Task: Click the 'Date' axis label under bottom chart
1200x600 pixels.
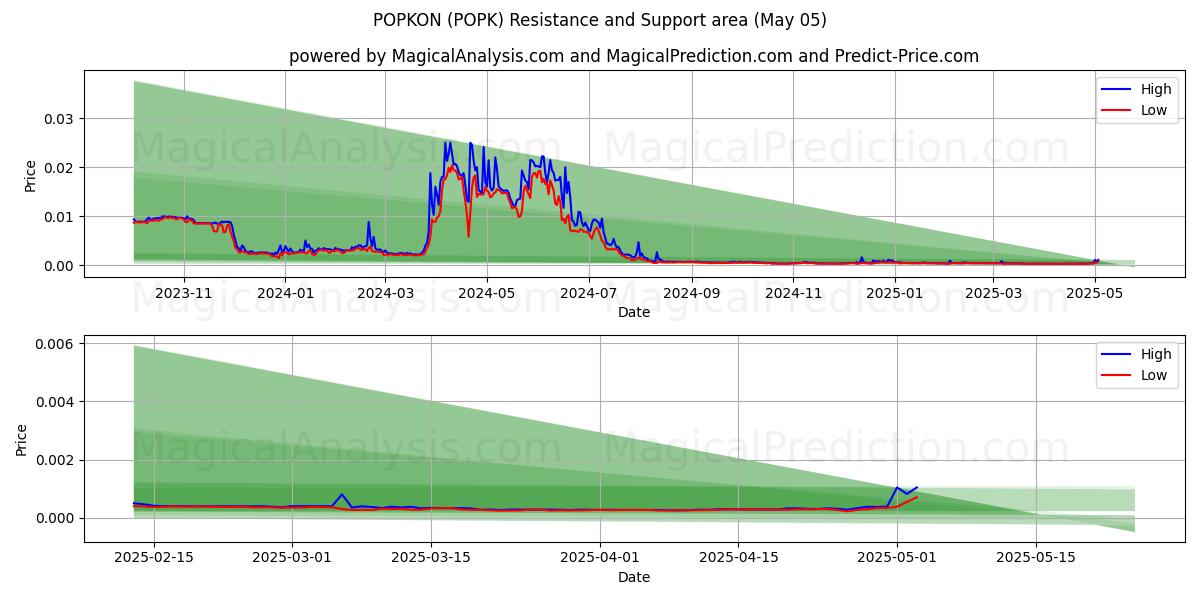Action: point(634,577)
